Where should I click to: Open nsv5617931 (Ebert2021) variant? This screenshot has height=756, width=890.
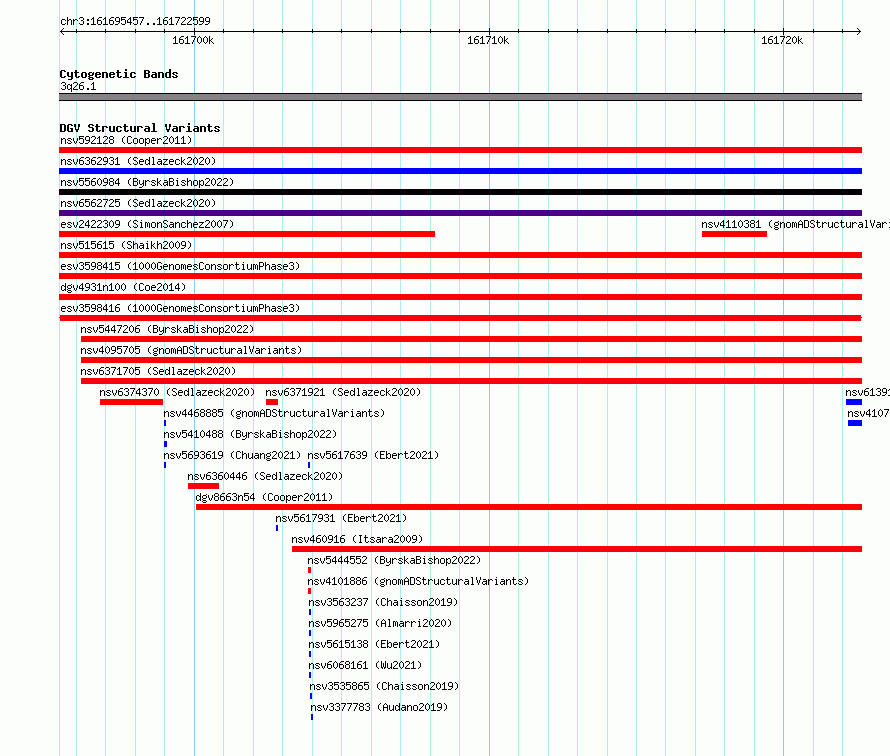[x=341, y=518]
